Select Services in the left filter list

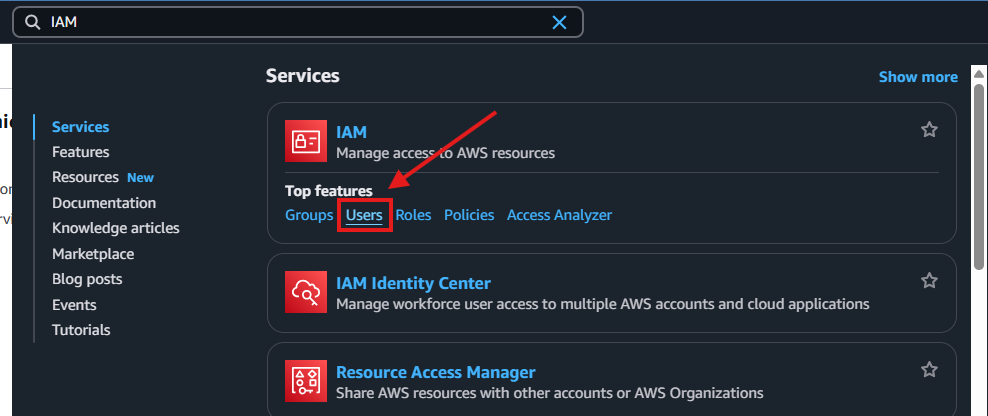[81, 127]
